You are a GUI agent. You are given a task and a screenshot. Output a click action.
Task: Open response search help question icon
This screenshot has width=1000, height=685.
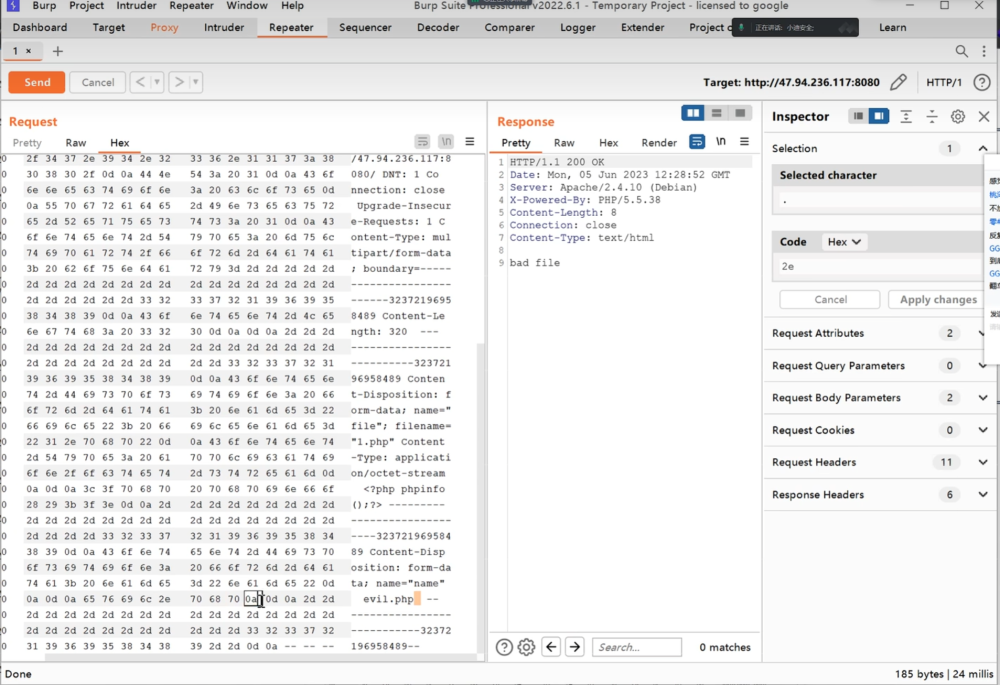click(x=504, y=647)
